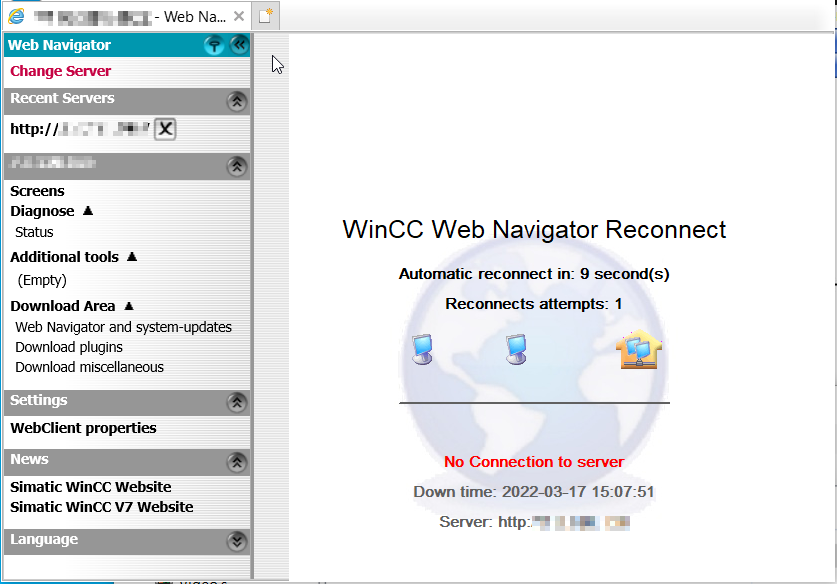The width and height of the screenshot is (837, 584).
Task: Remove the recent server entry with X
Action: [165, 129]
